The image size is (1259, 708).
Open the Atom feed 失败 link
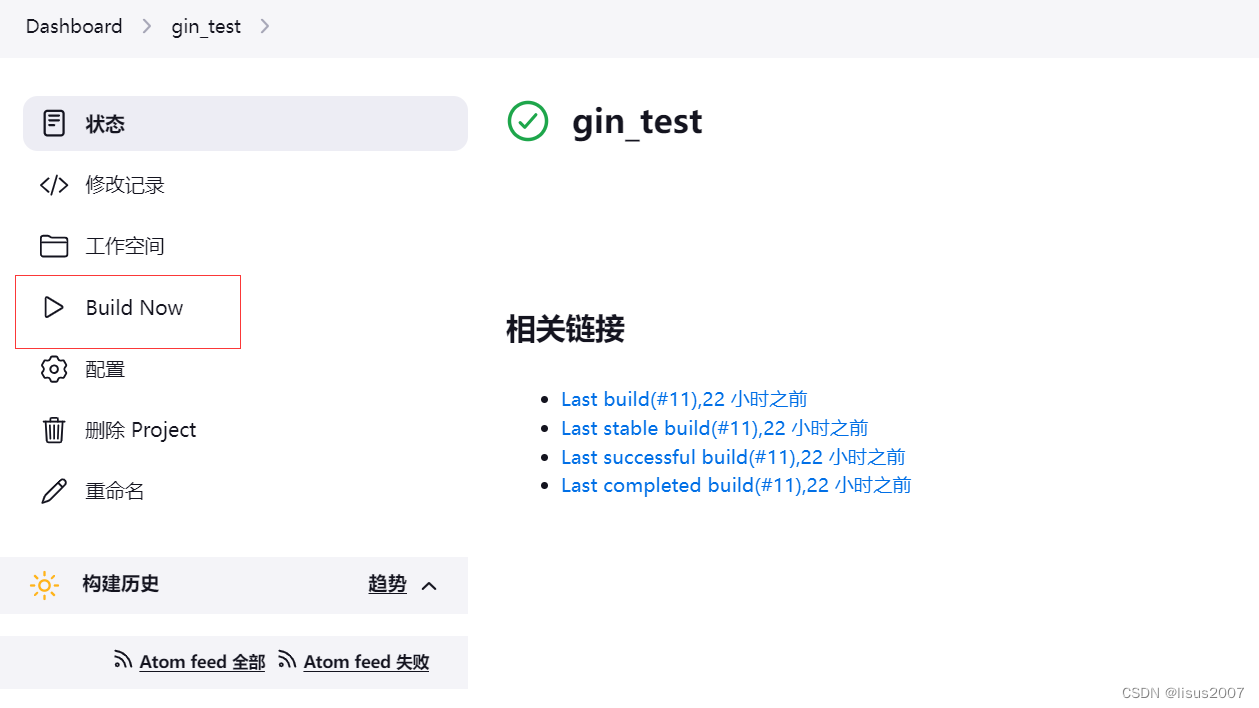click(366, 661)
